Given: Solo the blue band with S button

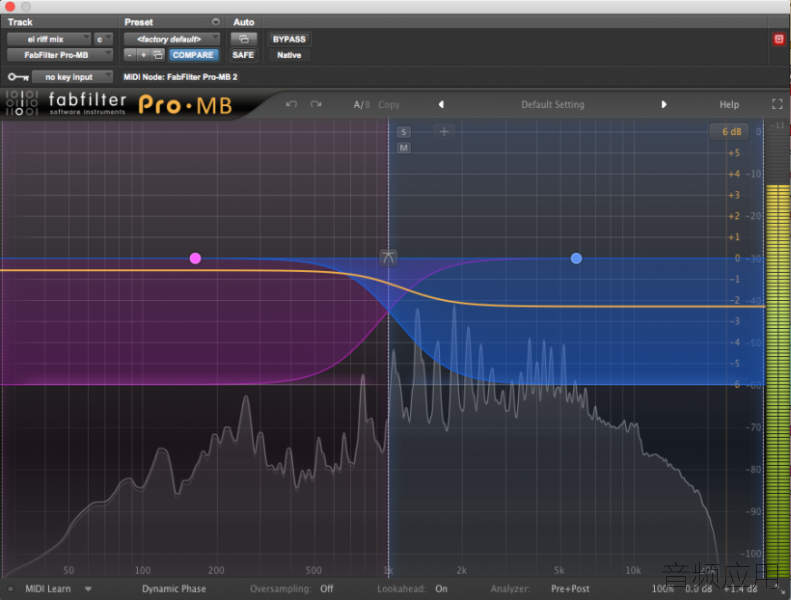Looking at the screenshot, I should pyautogui.click(x=404, y=132).
